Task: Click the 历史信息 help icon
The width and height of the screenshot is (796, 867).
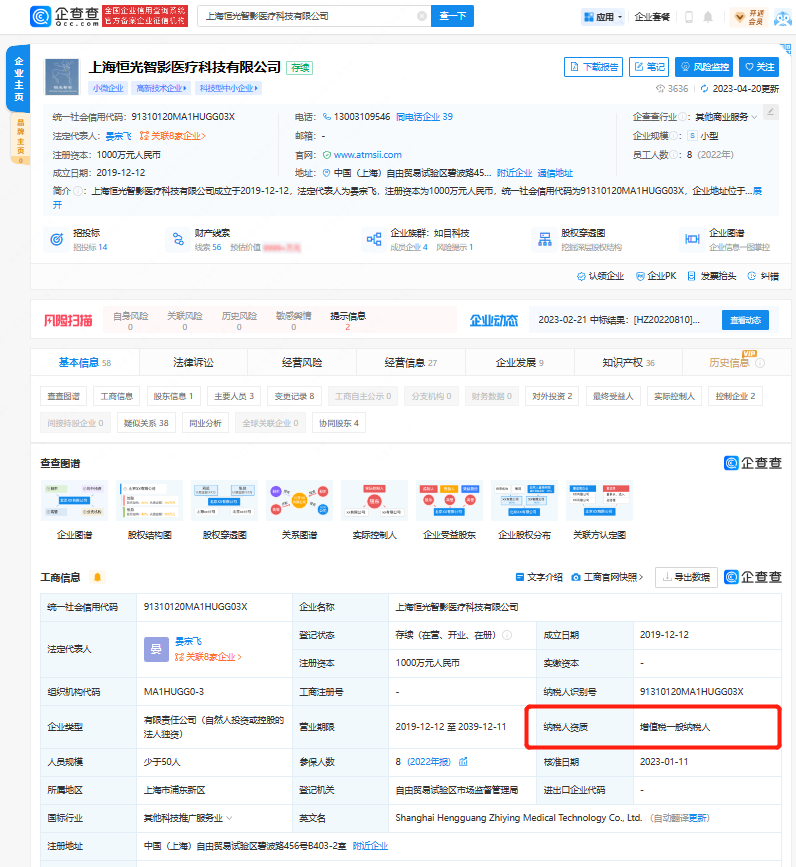Action: pyautogui.click(x=760, y=363)
